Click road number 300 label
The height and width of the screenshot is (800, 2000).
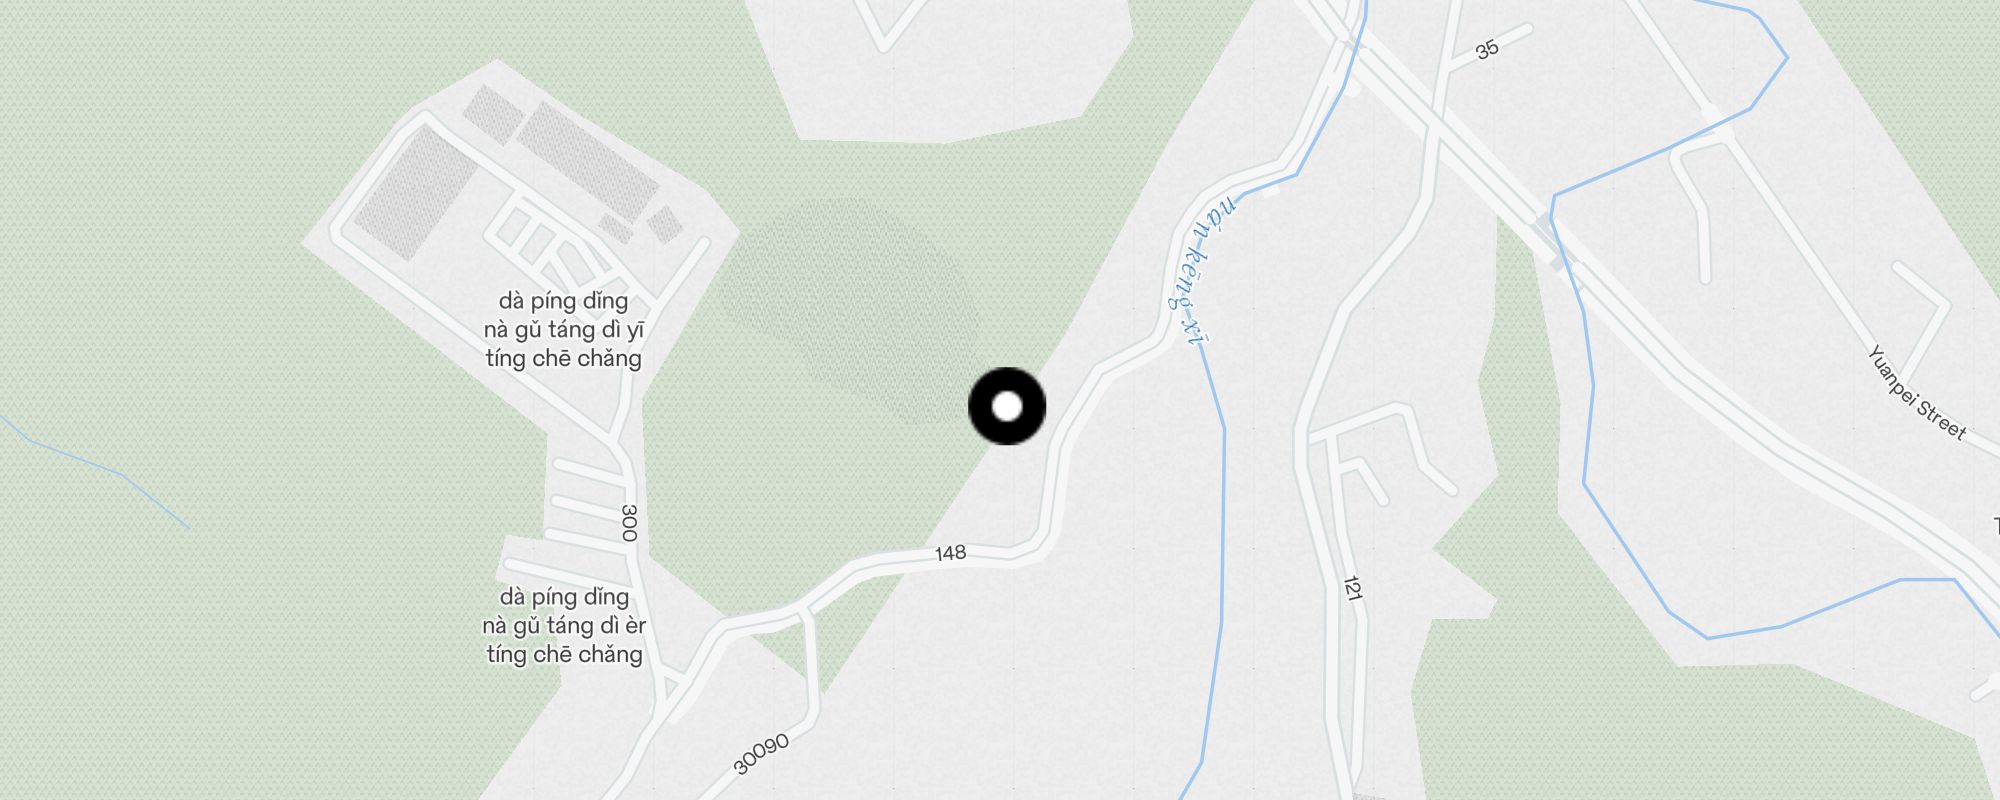629,523
